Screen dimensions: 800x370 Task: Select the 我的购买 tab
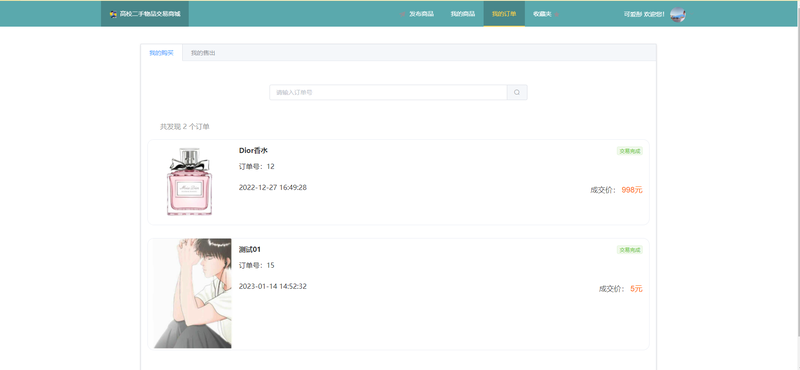[x=161, y=53]
